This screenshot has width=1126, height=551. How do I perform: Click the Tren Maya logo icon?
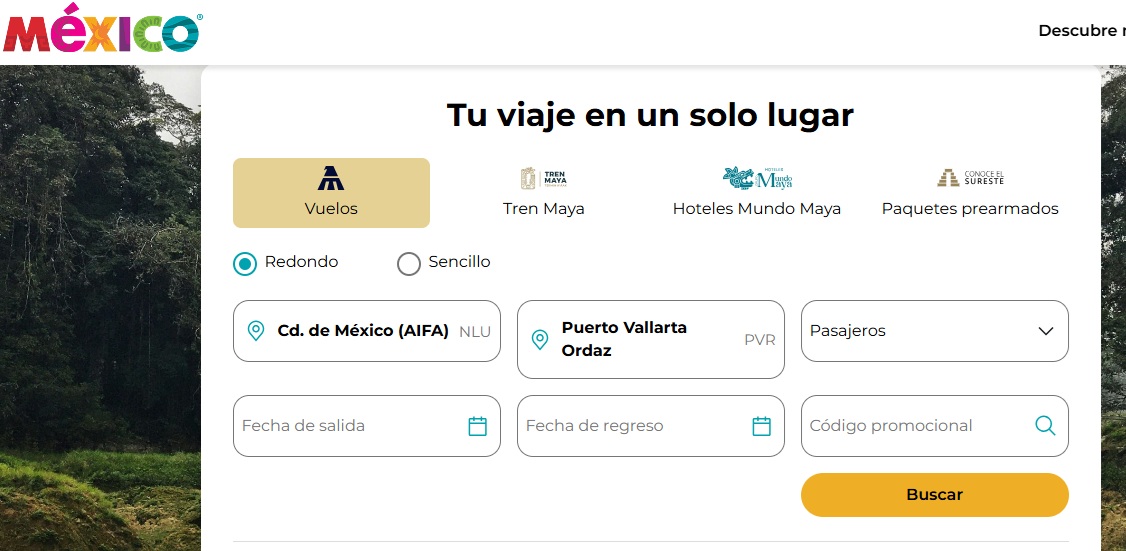pos(544,178)
